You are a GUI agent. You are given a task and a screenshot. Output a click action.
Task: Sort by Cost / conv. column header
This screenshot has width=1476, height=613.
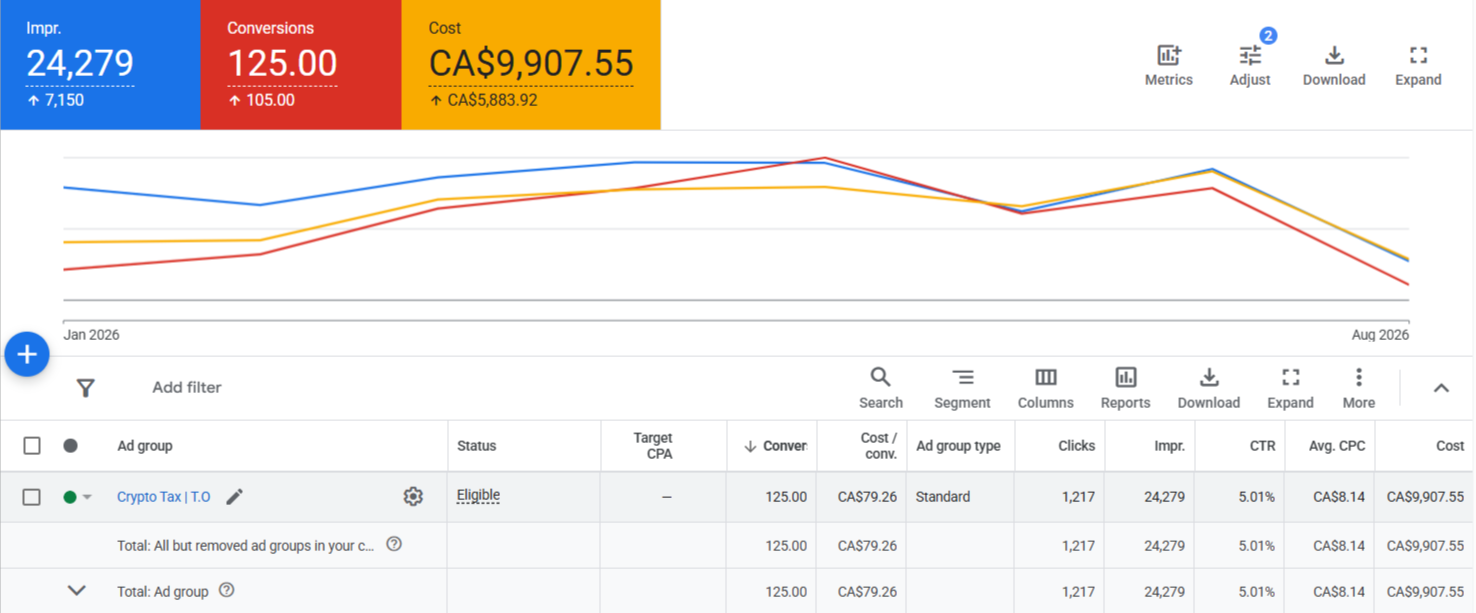click(x=879, y=446)
